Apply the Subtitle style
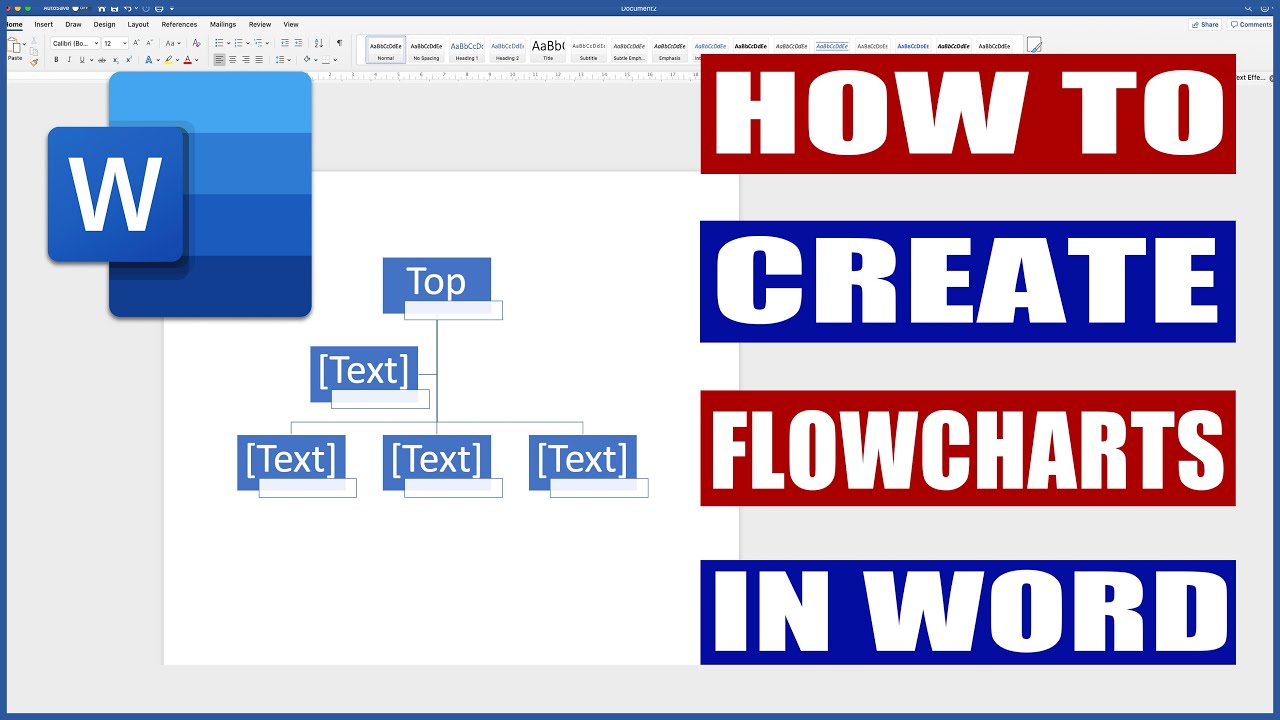The width and height of the screenshot is (1280, 720). point(589,50)
